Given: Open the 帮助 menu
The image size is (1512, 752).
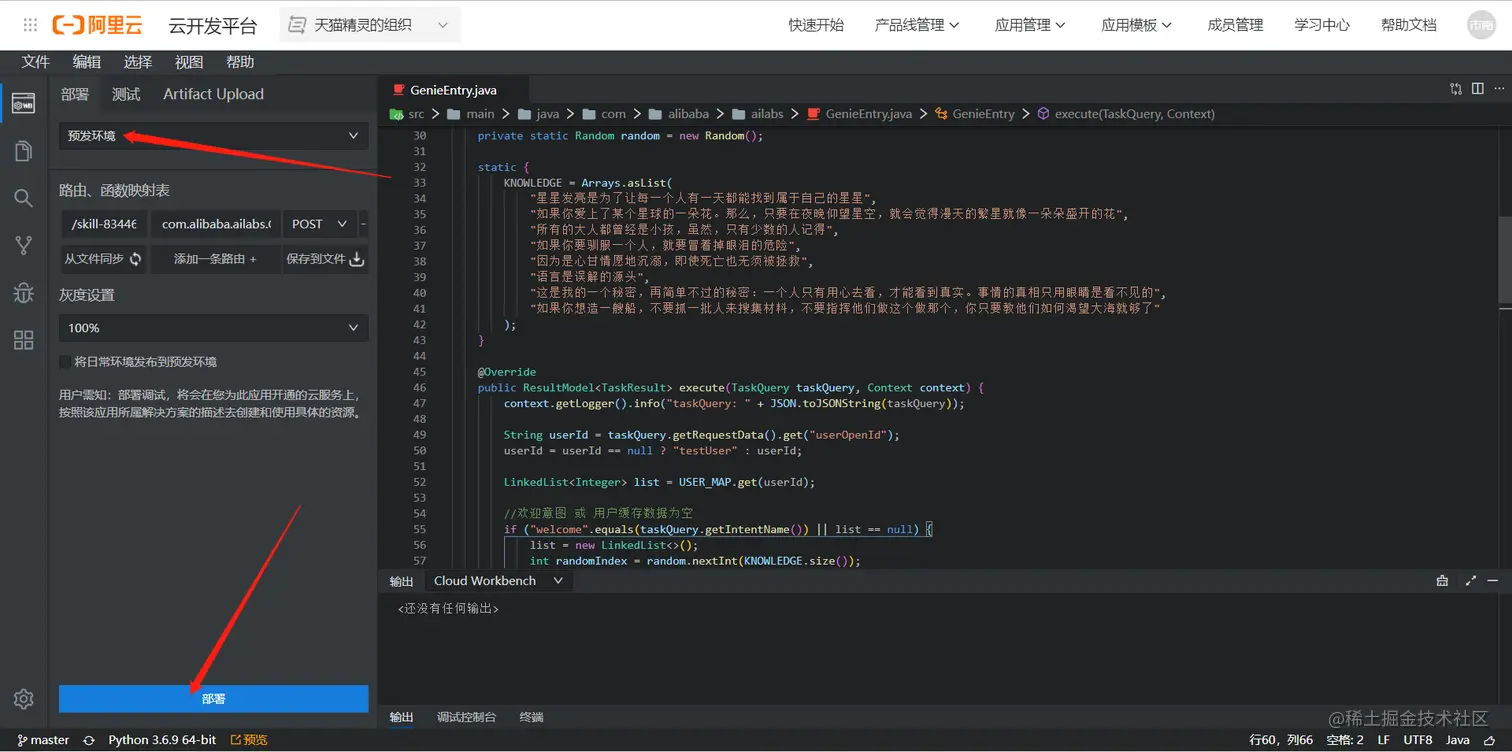Looking at the screenshot, I should (x=240, y=62).
